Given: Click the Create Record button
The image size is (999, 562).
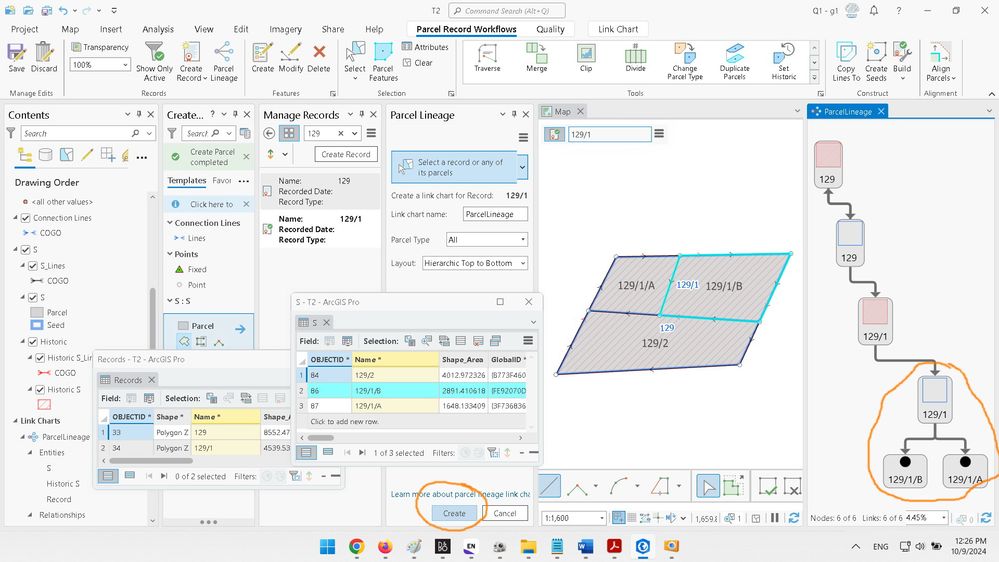Looking at the screenshot, I should [346, 154].
